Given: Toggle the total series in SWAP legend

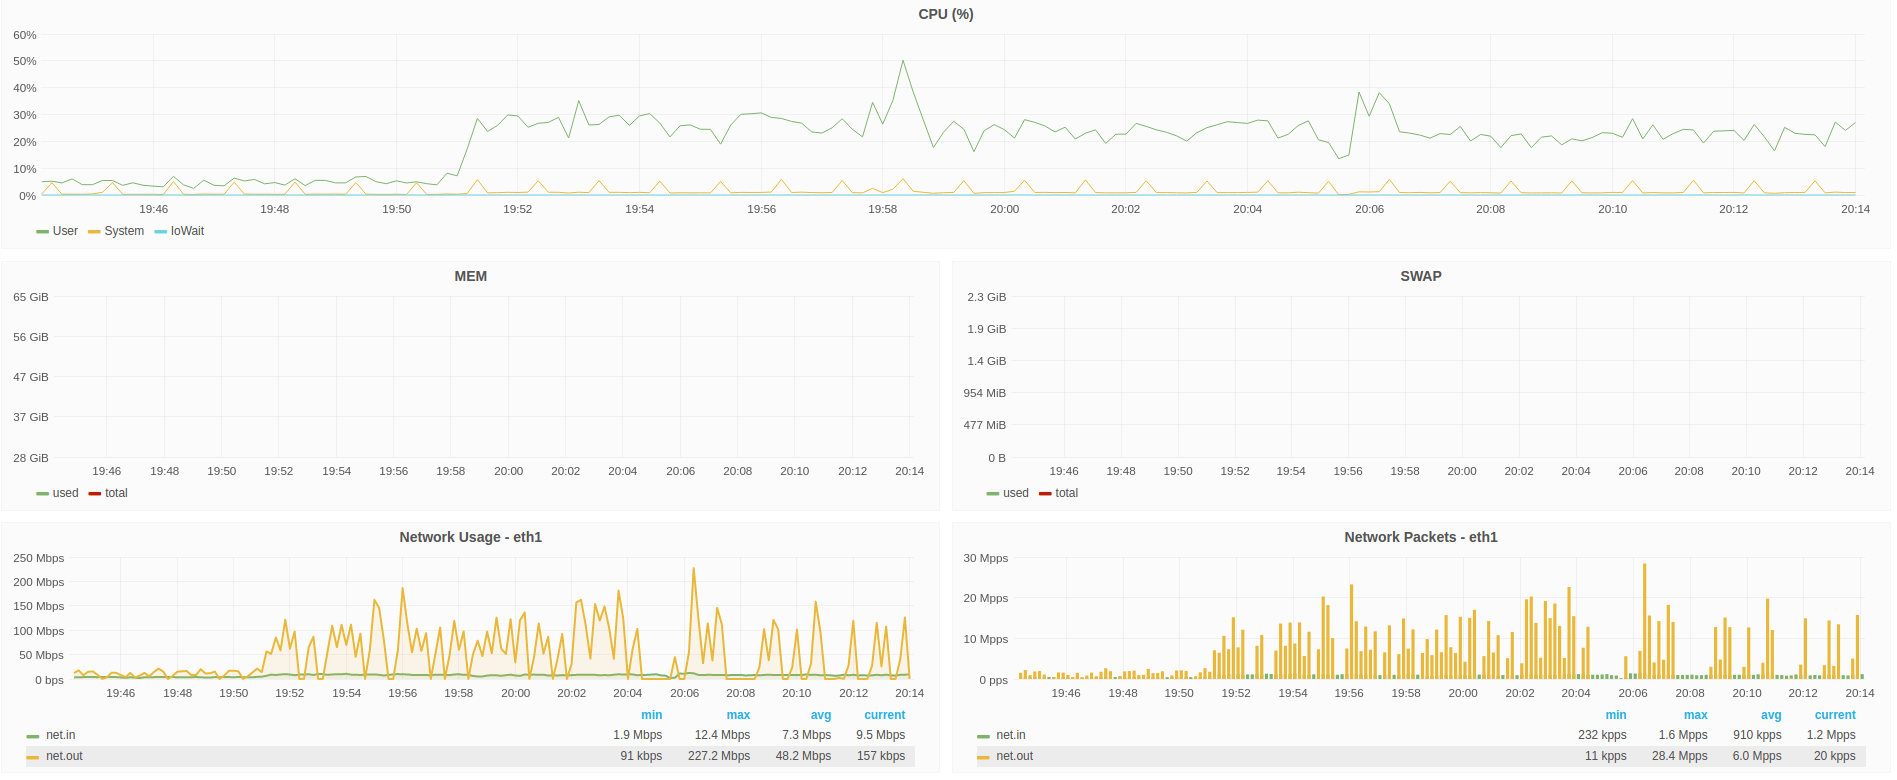Looking at the screenshot, I should click(x=1066, y=493).
